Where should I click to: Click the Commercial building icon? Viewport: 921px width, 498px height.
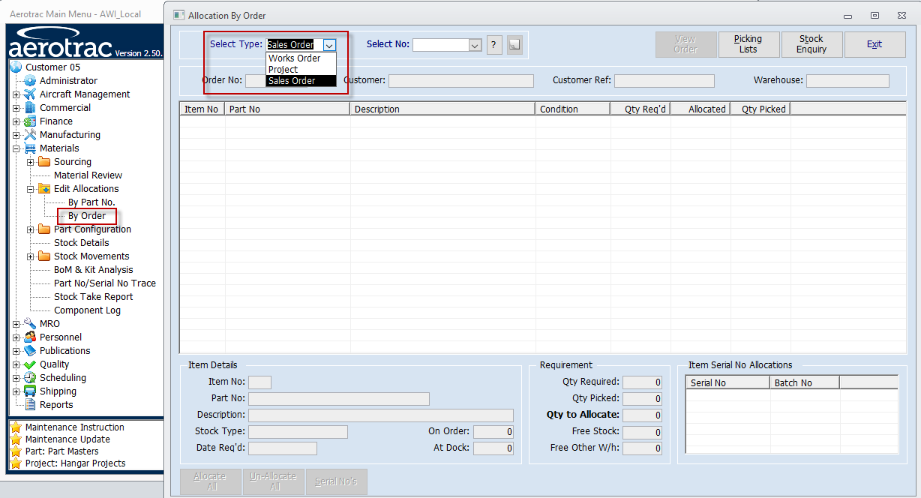coord(30,107)
